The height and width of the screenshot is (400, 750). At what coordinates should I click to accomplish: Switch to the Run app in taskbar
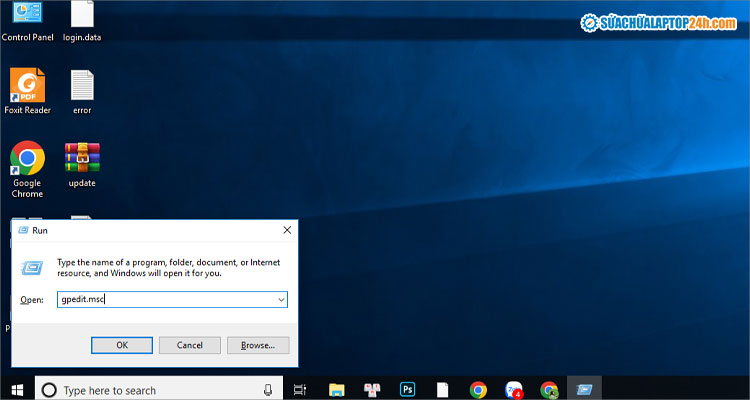(x=584, y=389)
